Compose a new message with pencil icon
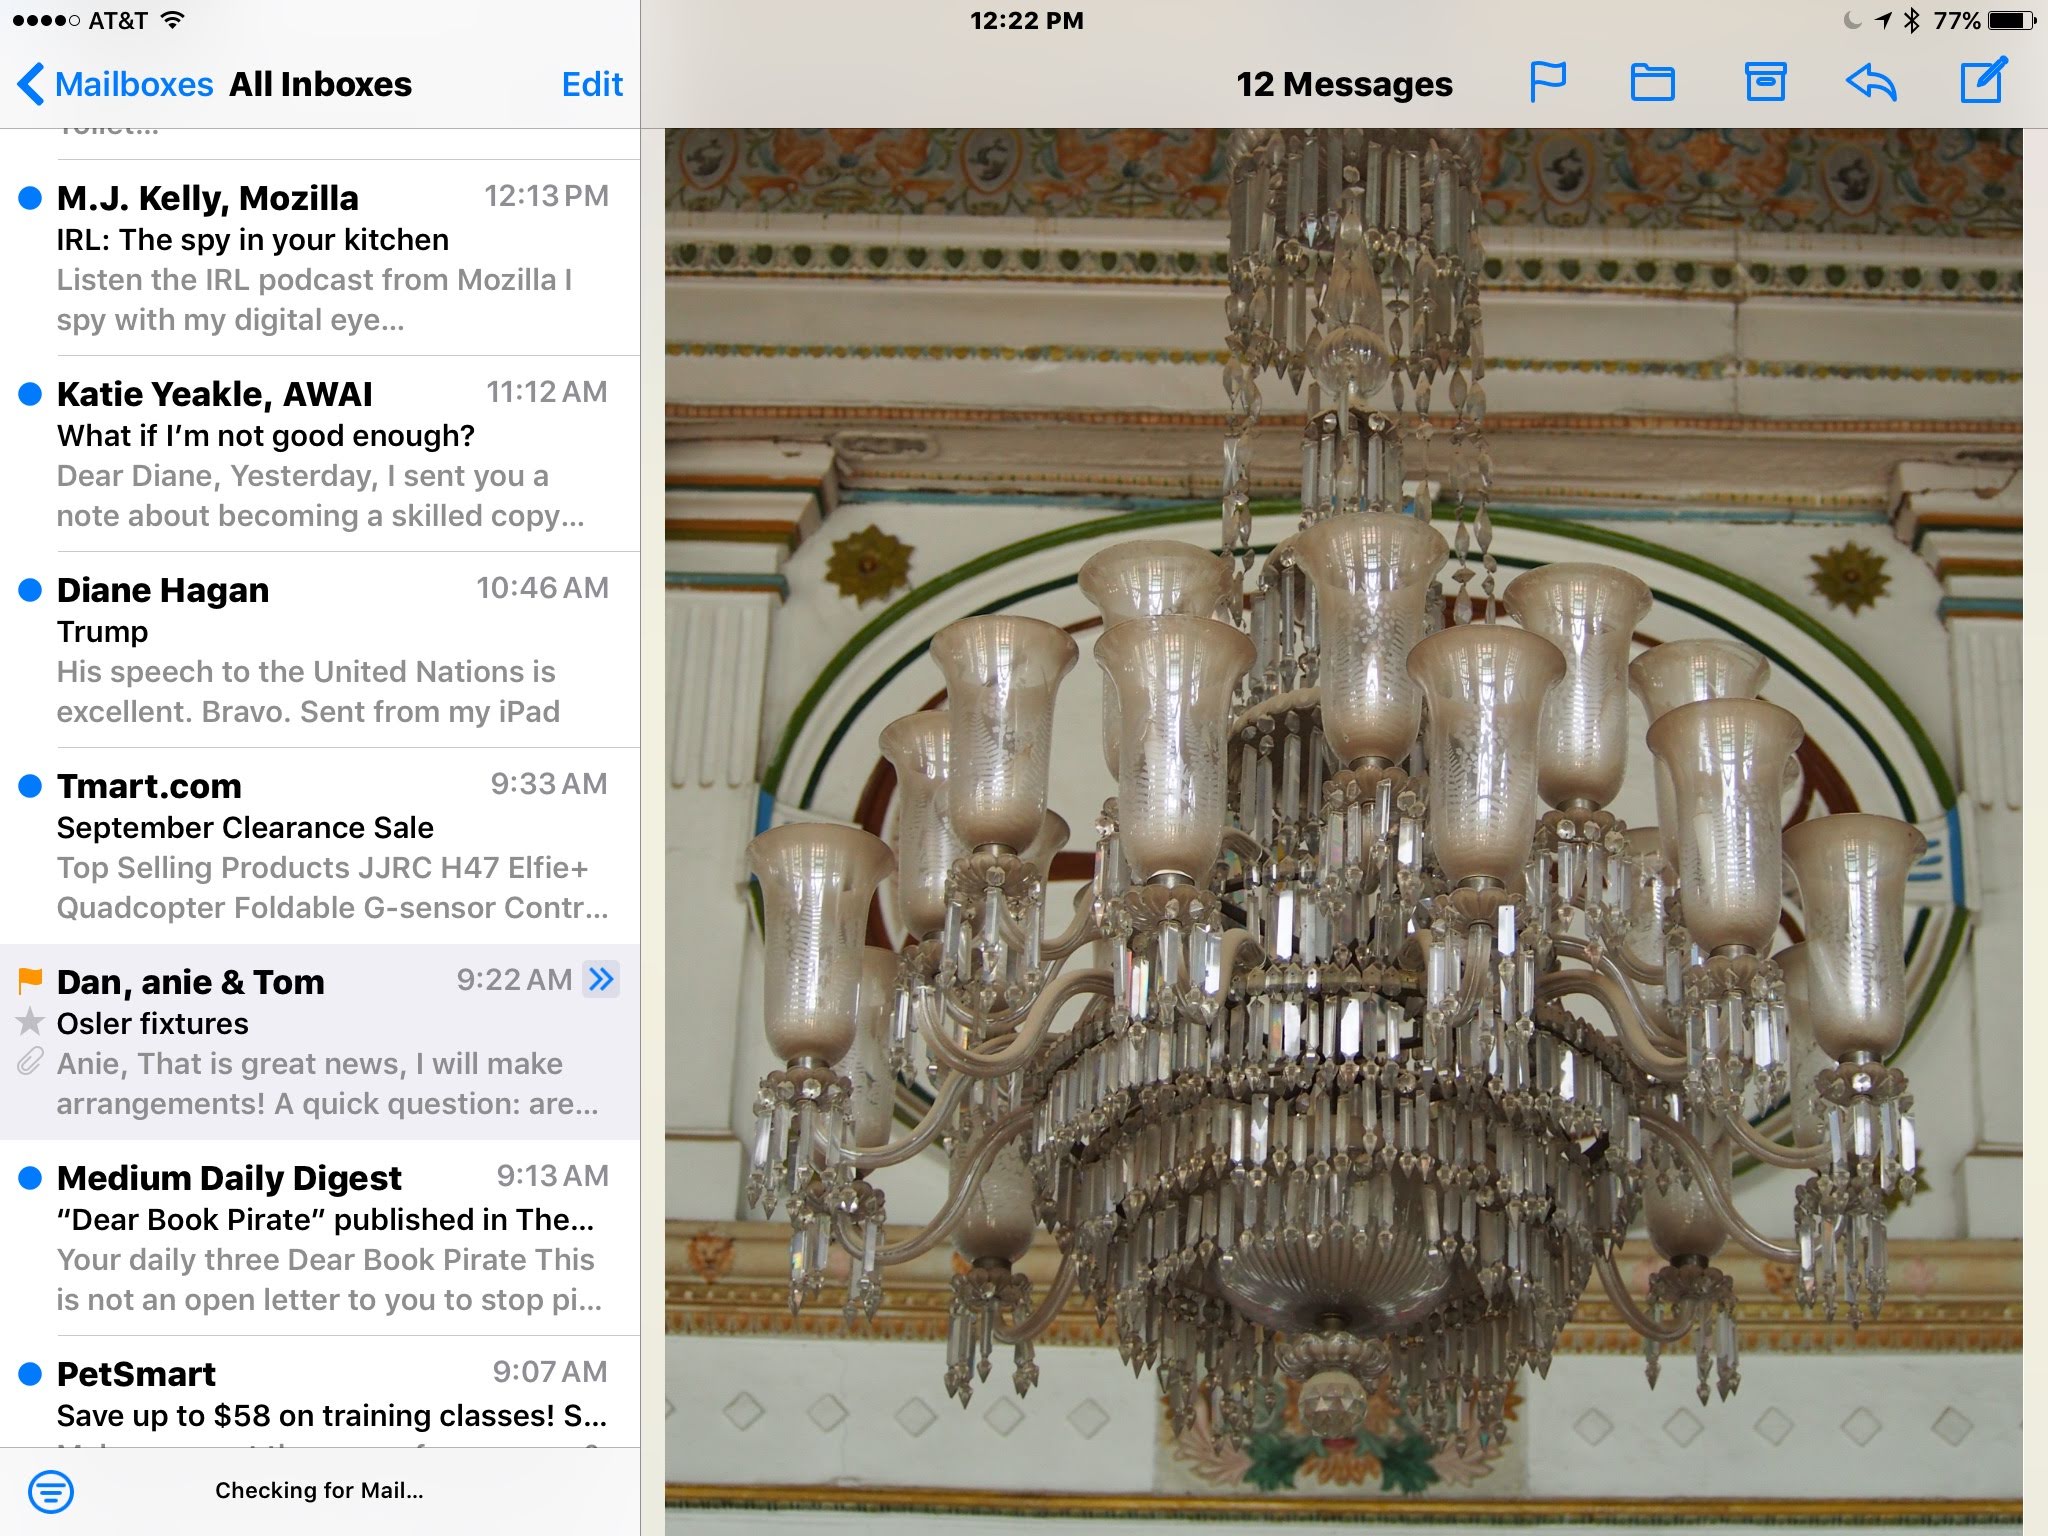The image size is (2048, 1536). [1983, 80]
